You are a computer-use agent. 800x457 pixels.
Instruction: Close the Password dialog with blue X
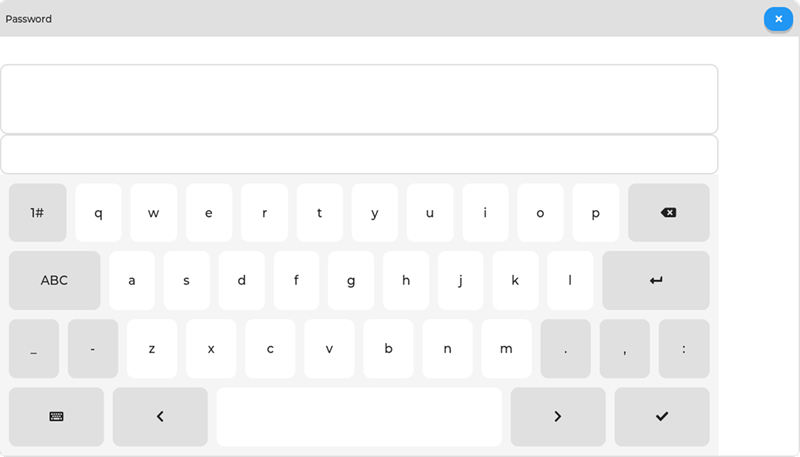coord(778,19)
